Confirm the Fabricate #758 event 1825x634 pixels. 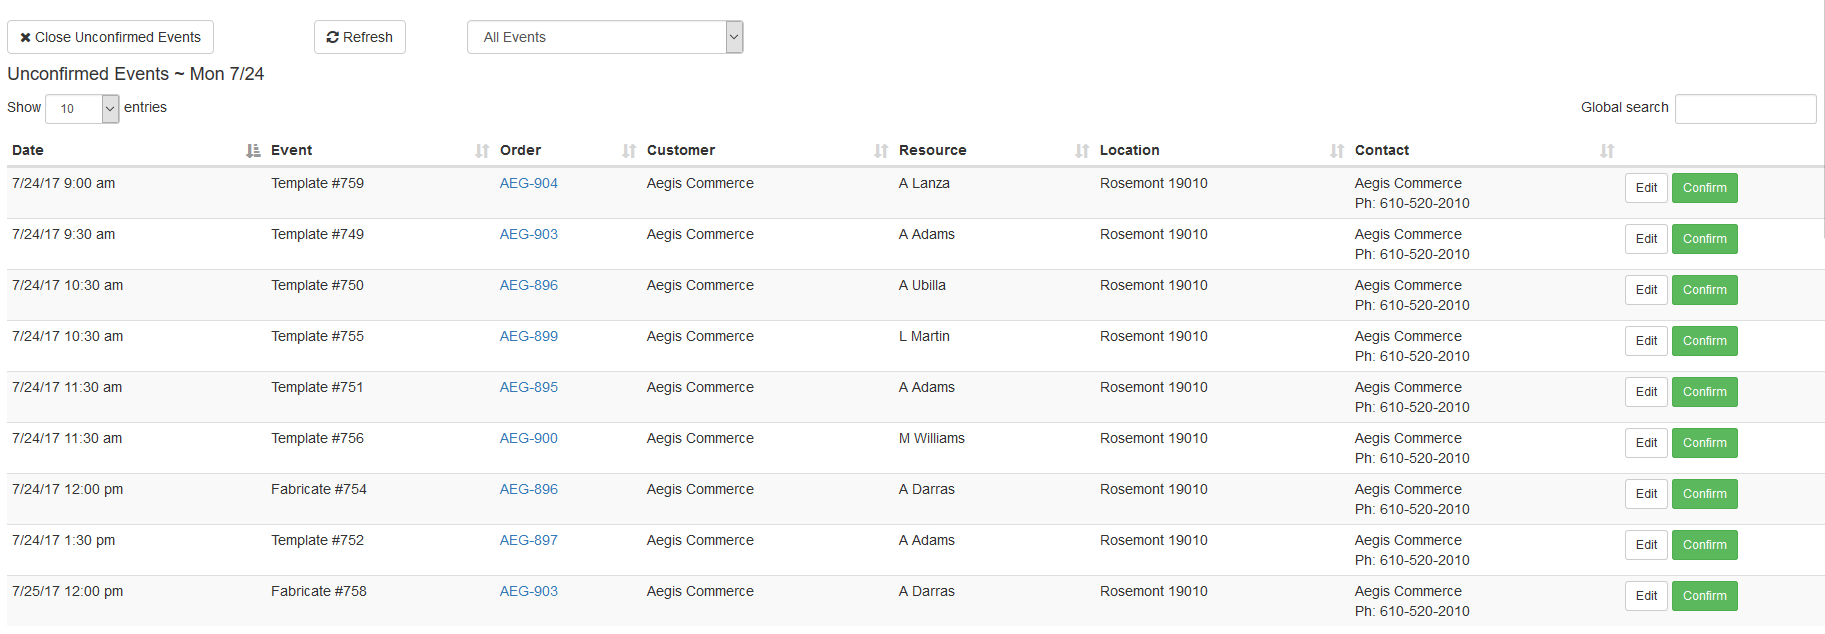(1704, 596)
